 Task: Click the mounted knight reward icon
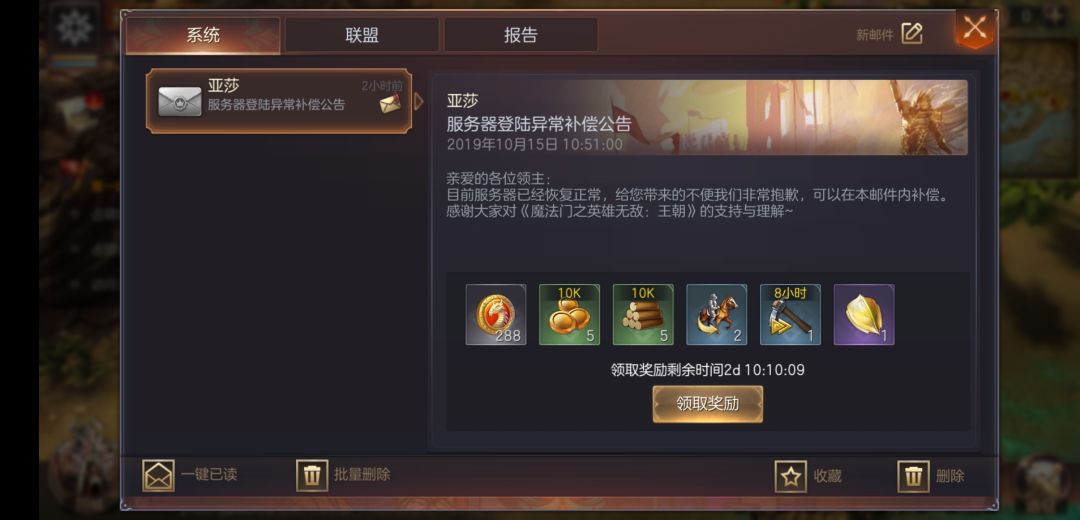[x=716, y=315]
